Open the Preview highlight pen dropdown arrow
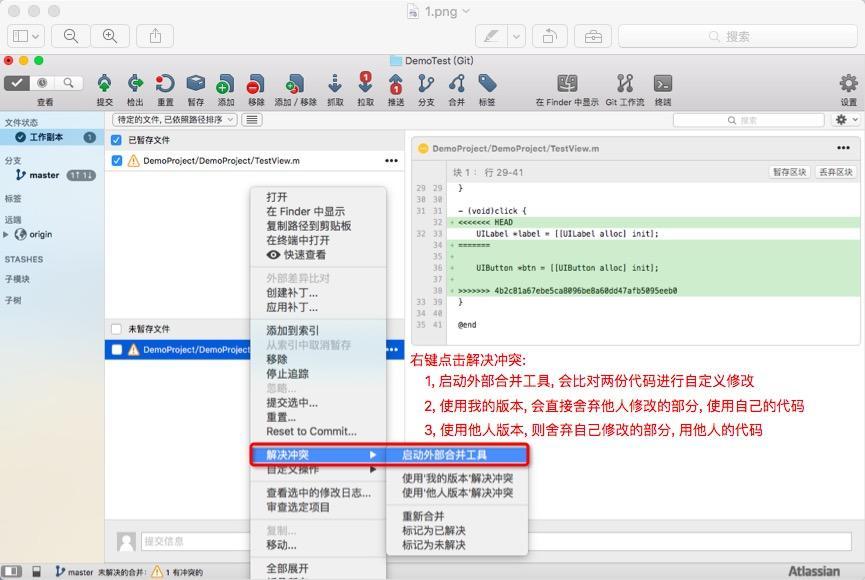865x580 pixels. click(x=516, y=36)
